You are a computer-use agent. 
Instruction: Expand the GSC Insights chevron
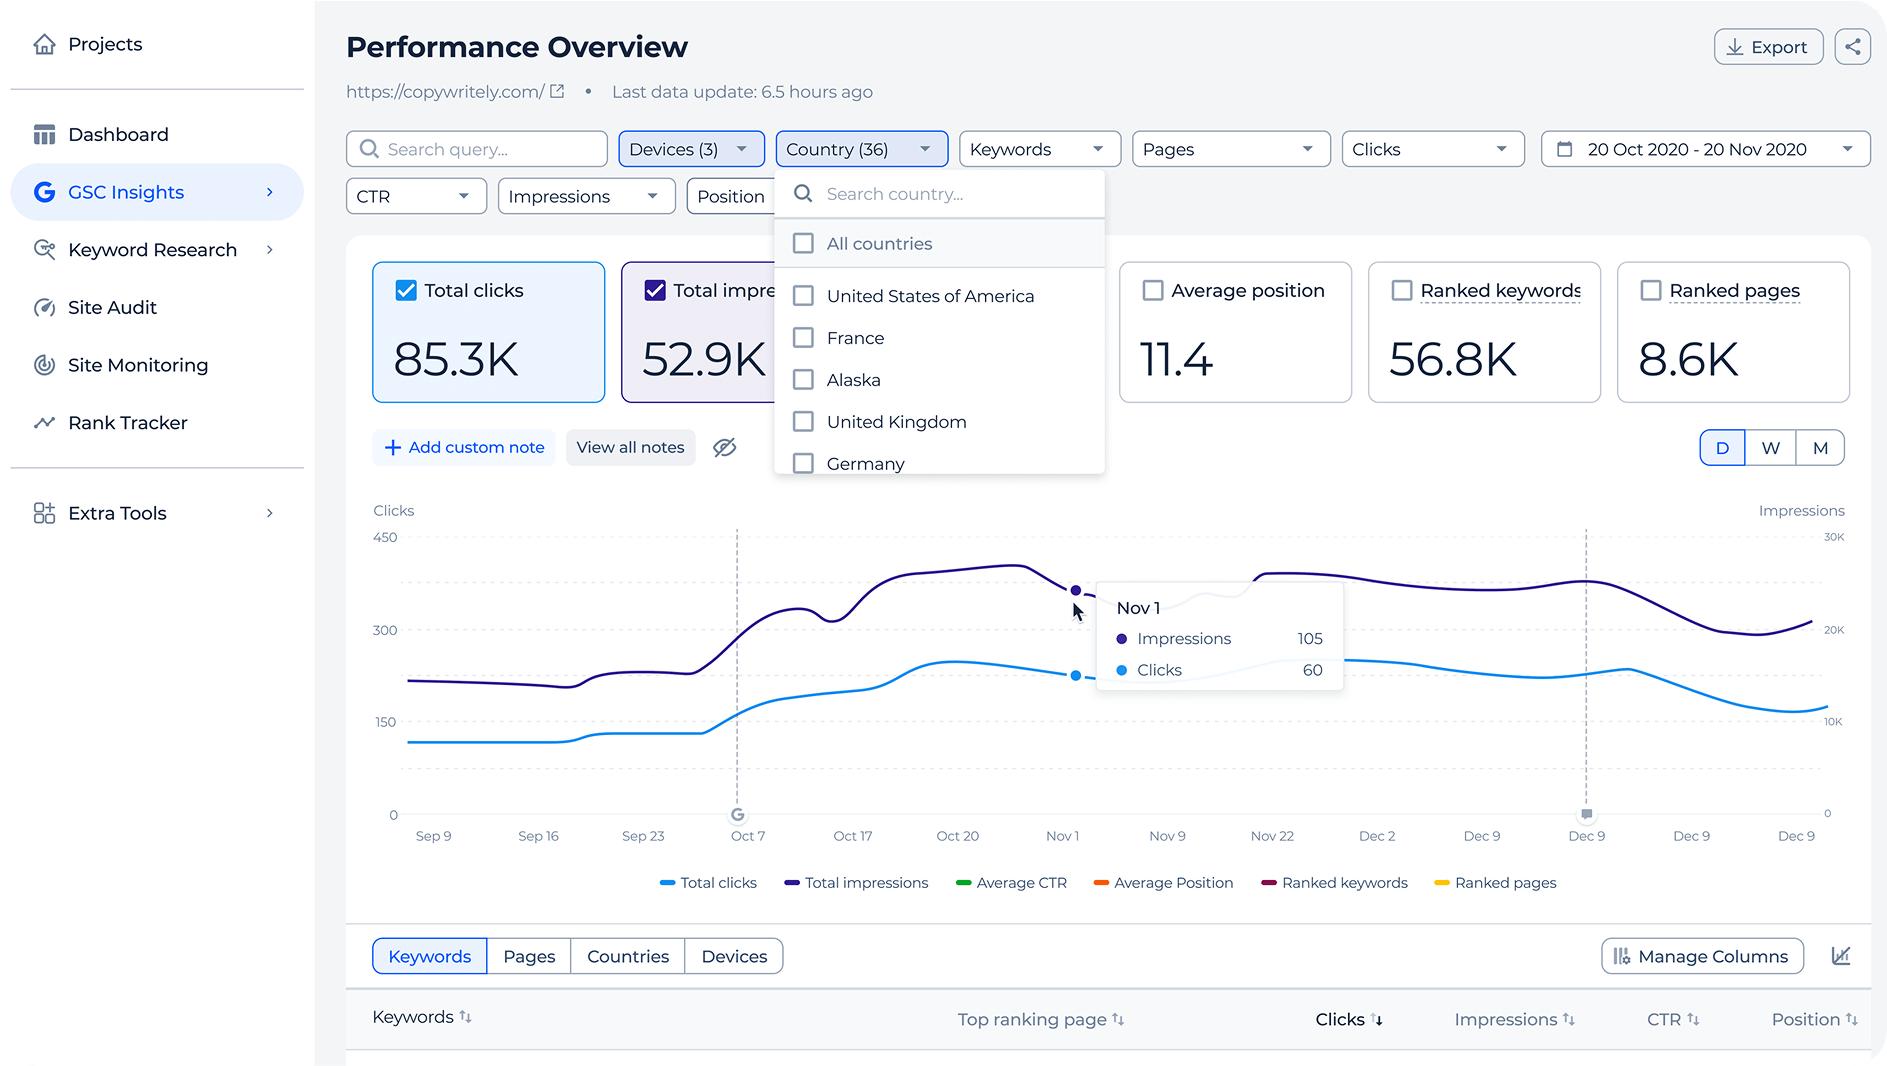270,192
